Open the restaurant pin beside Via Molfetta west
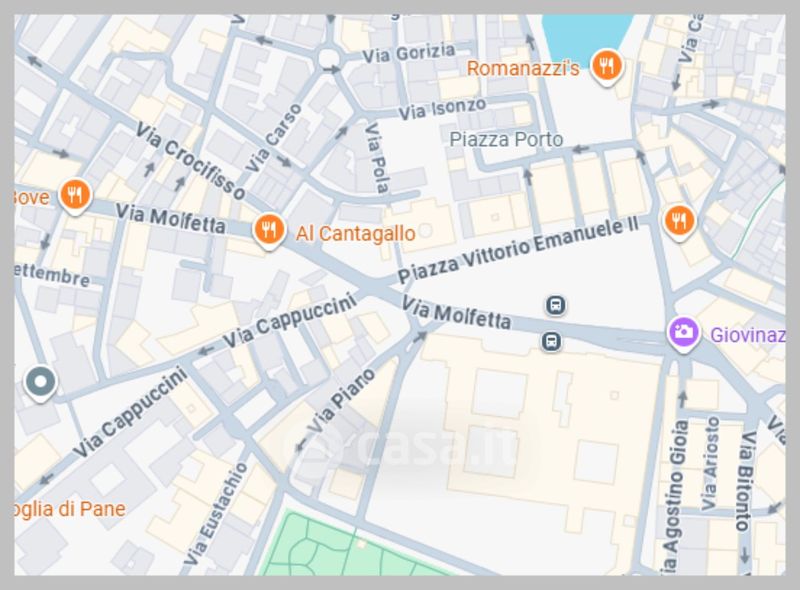The image size is (800, 590). (x=75, y=196)
